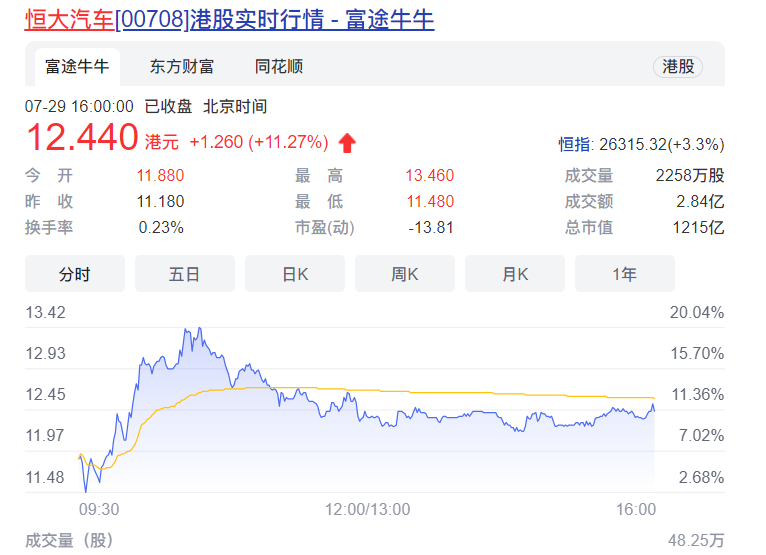This screenshot has width=766, height=555.
Task: Click the 20.04% percent axis label
Action: [x=697, y=312]
